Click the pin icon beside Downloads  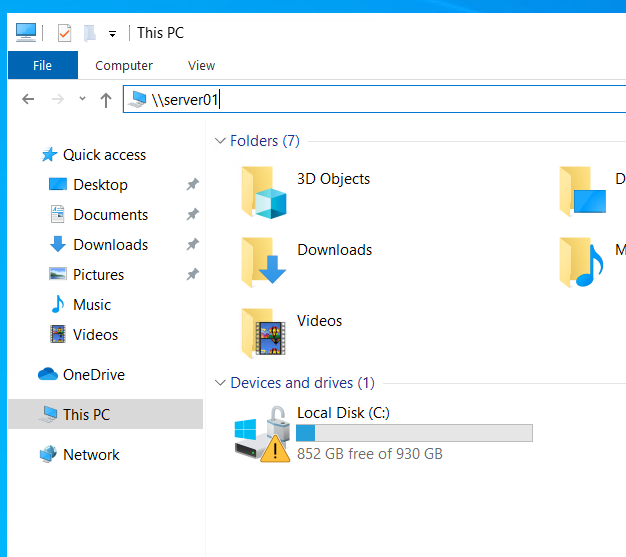[192, 244]
